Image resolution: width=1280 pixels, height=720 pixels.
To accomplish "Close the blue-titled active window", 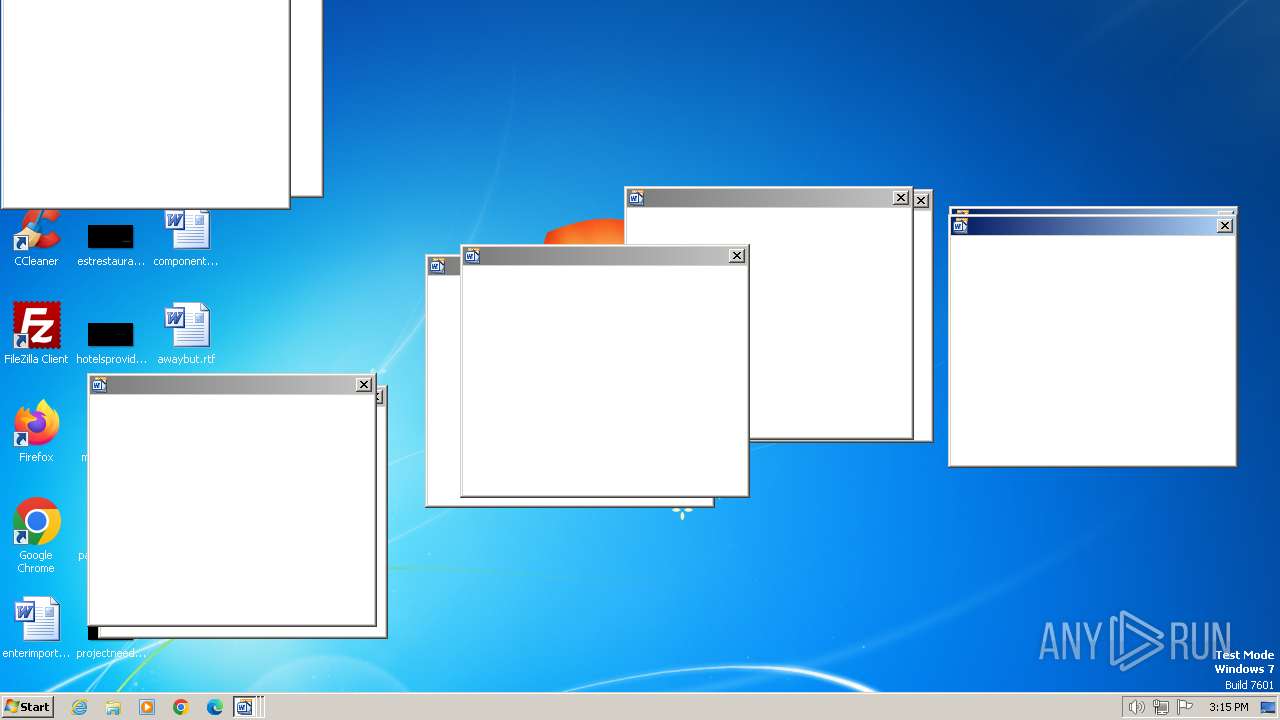I will pos(1225,226).
